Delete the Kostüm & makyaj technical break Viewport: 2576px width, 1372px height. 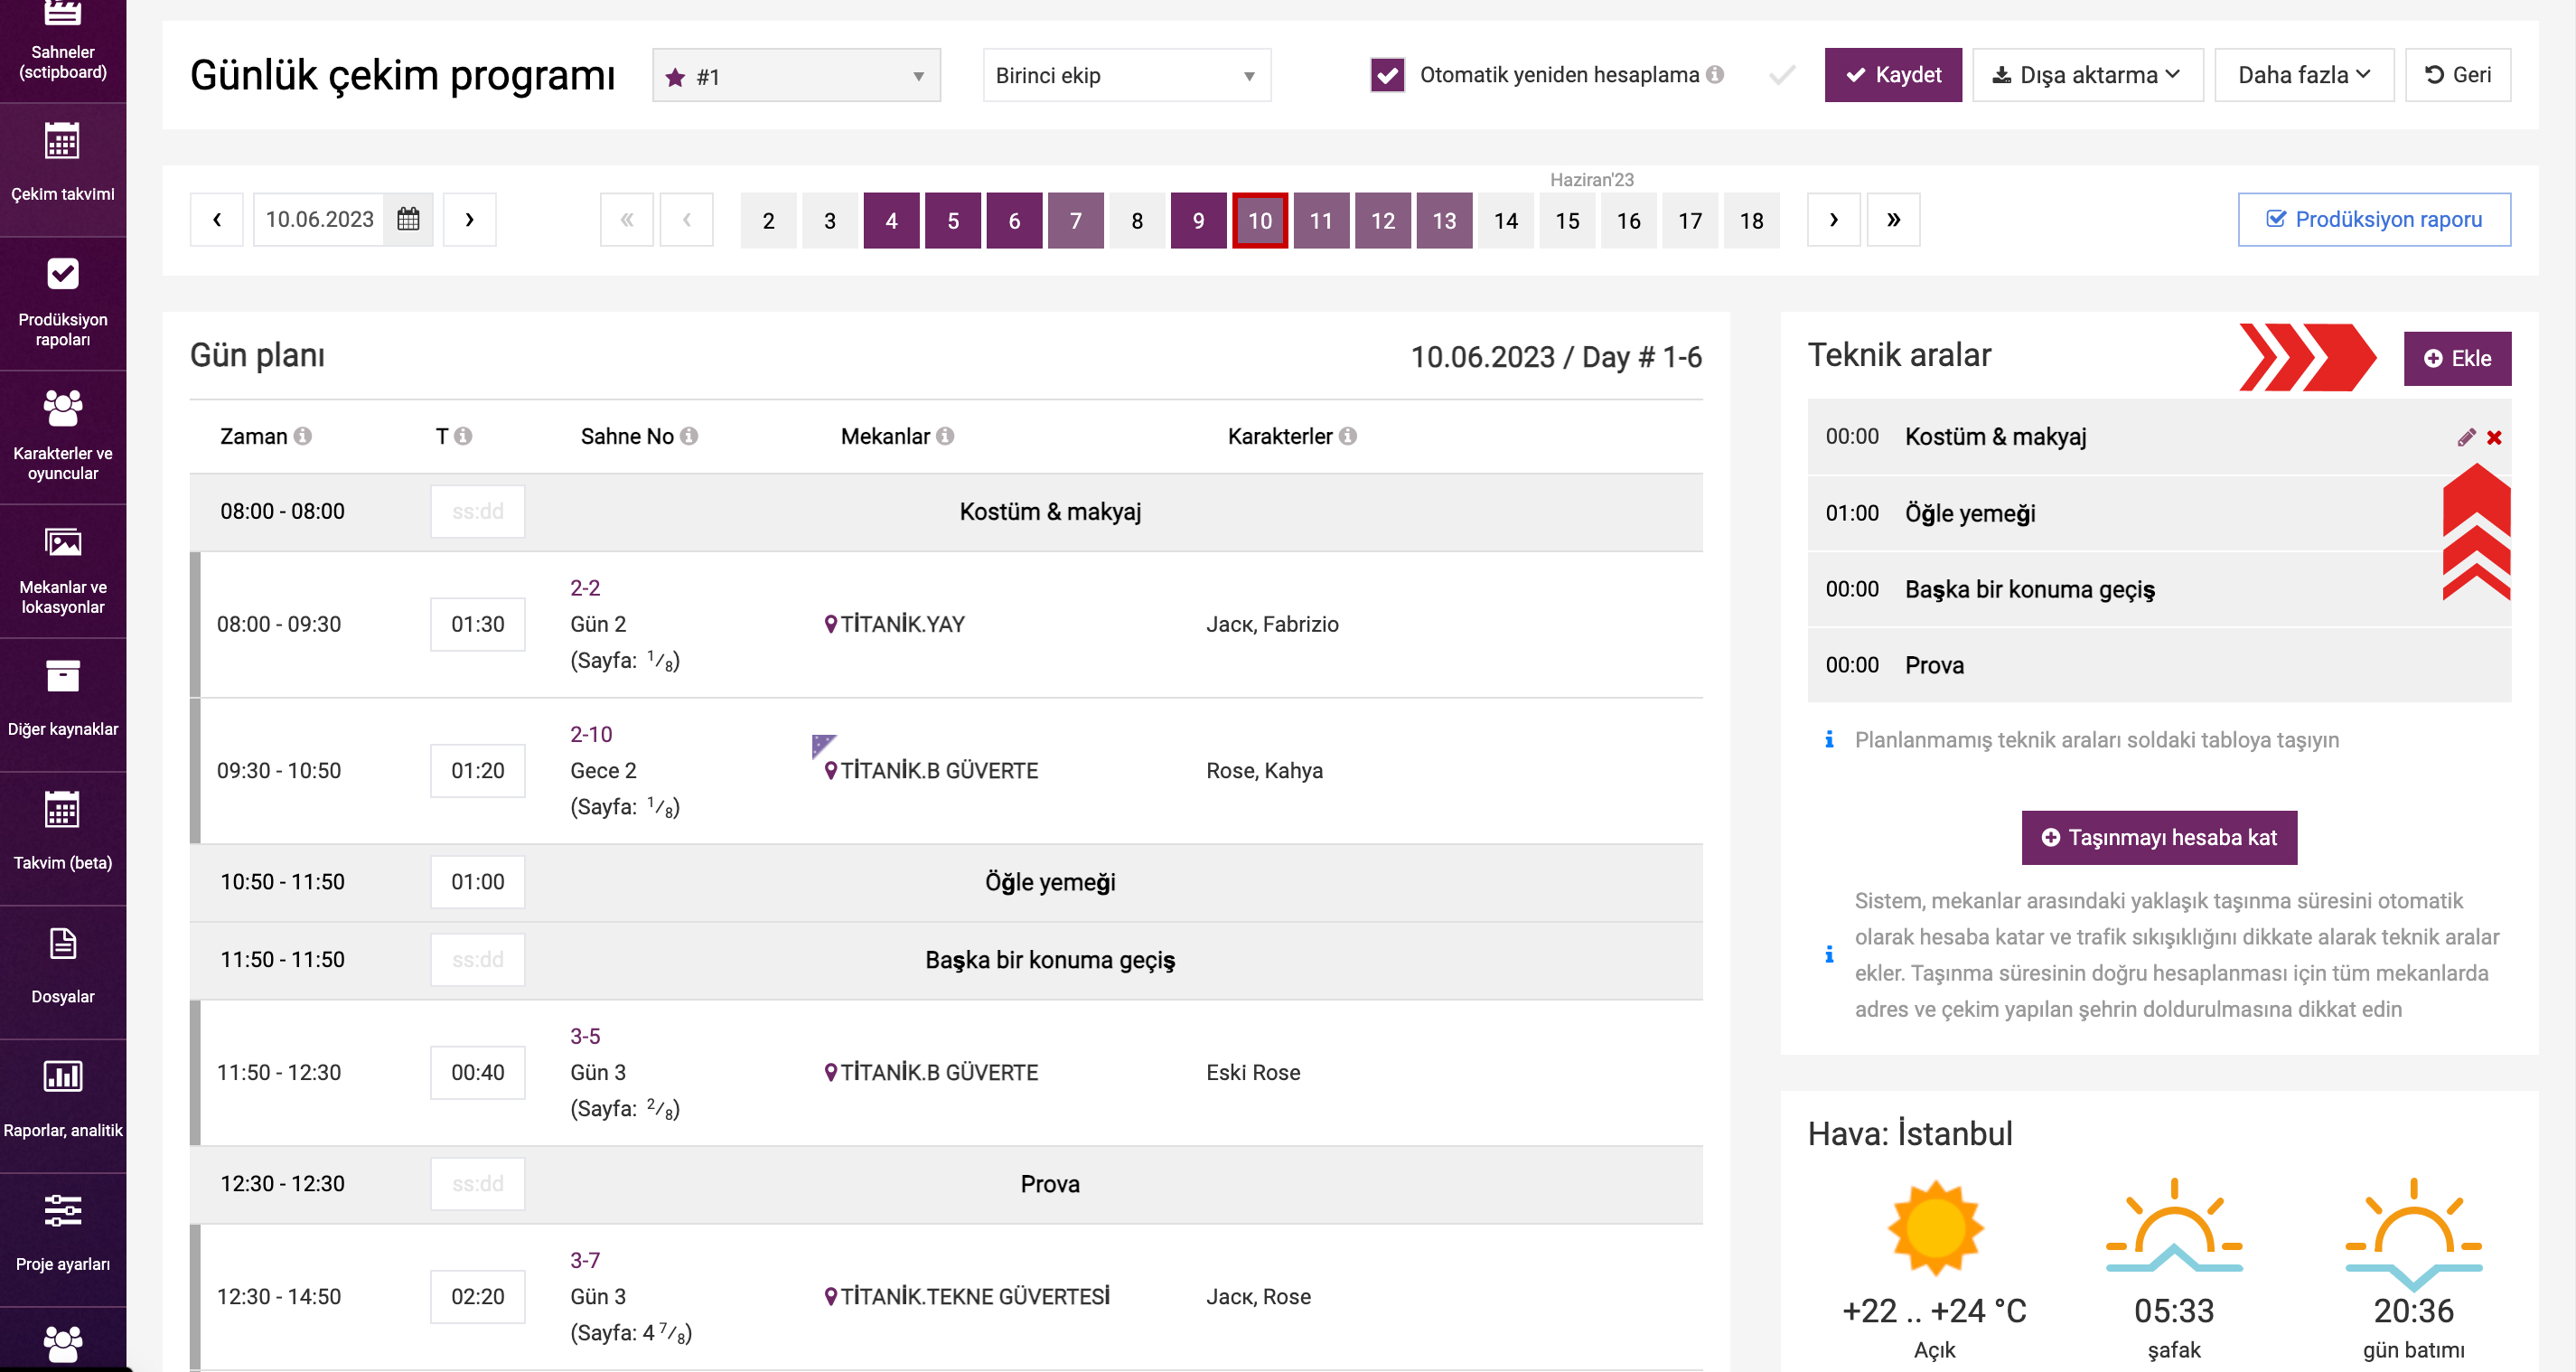point(2494,437)
